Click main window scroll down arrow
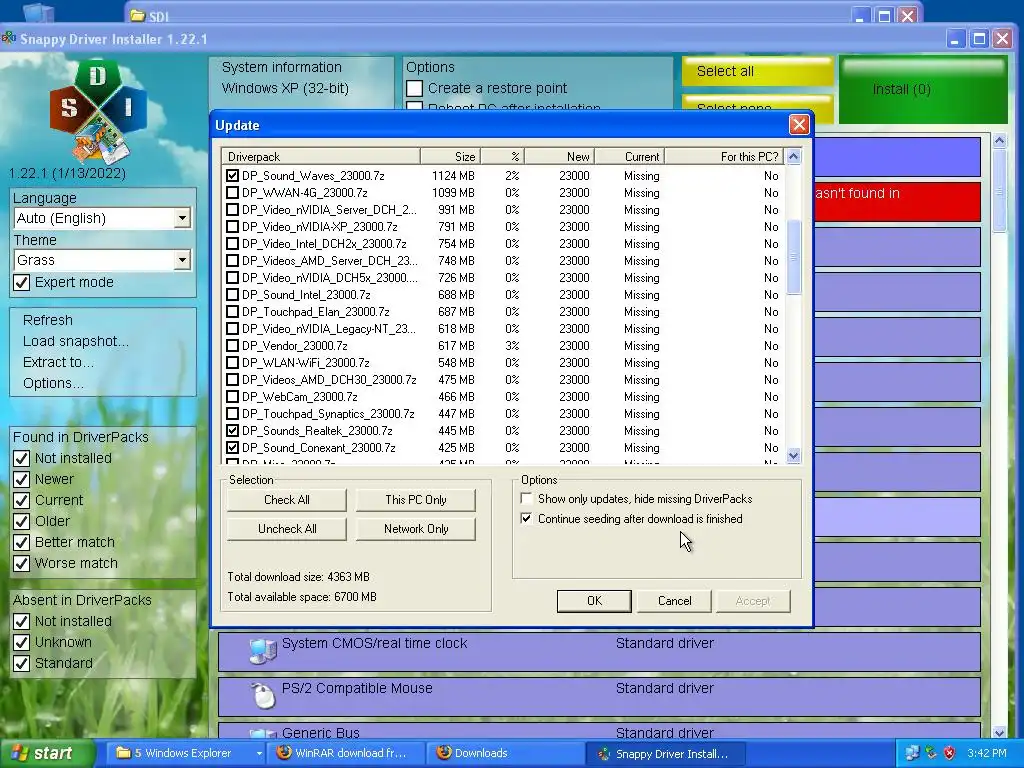The width and height of the screenshot is (1024, 768). (999, 732)
